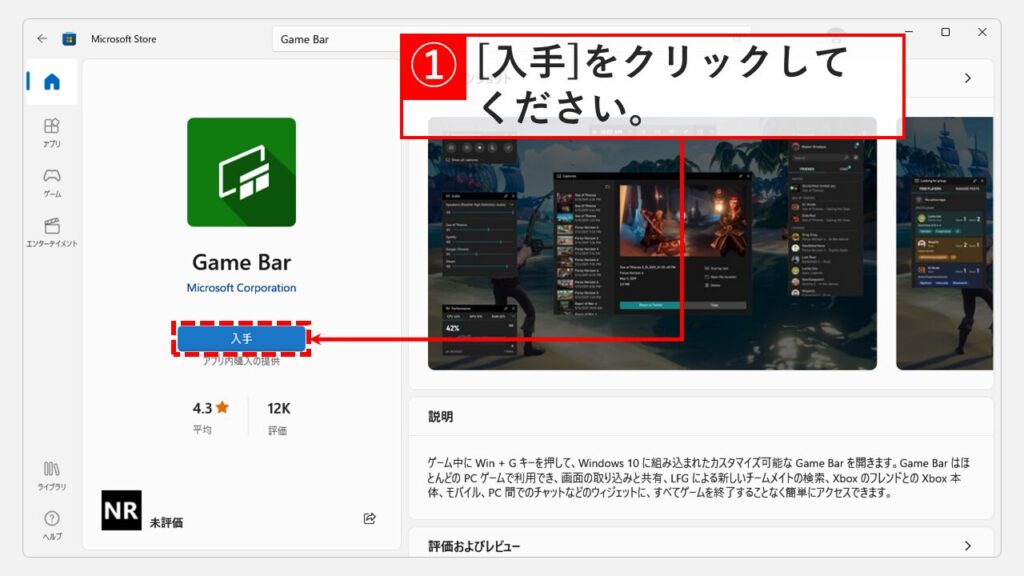Click the 未評価 rating label
Screen dimensions: 1024x576
coord(166,522)
